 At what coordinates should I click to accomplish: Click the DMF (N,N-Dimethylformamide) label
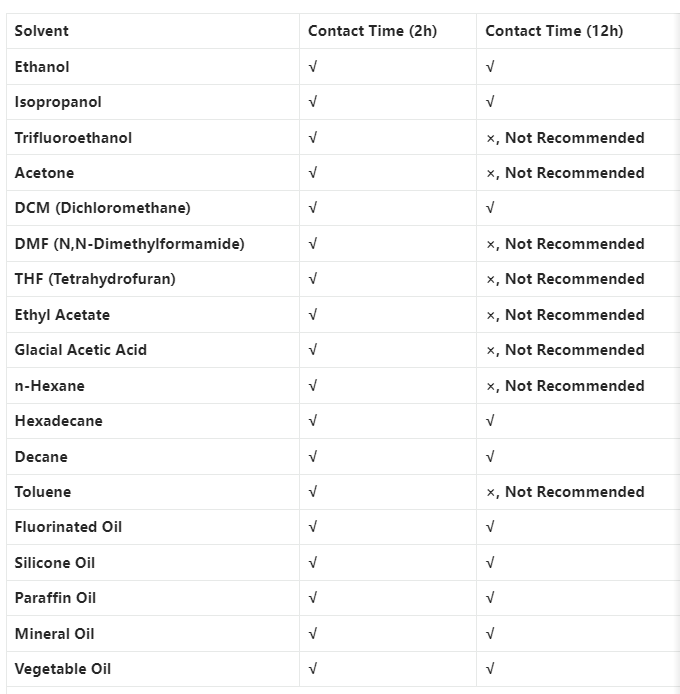click(x=129, y=244)
